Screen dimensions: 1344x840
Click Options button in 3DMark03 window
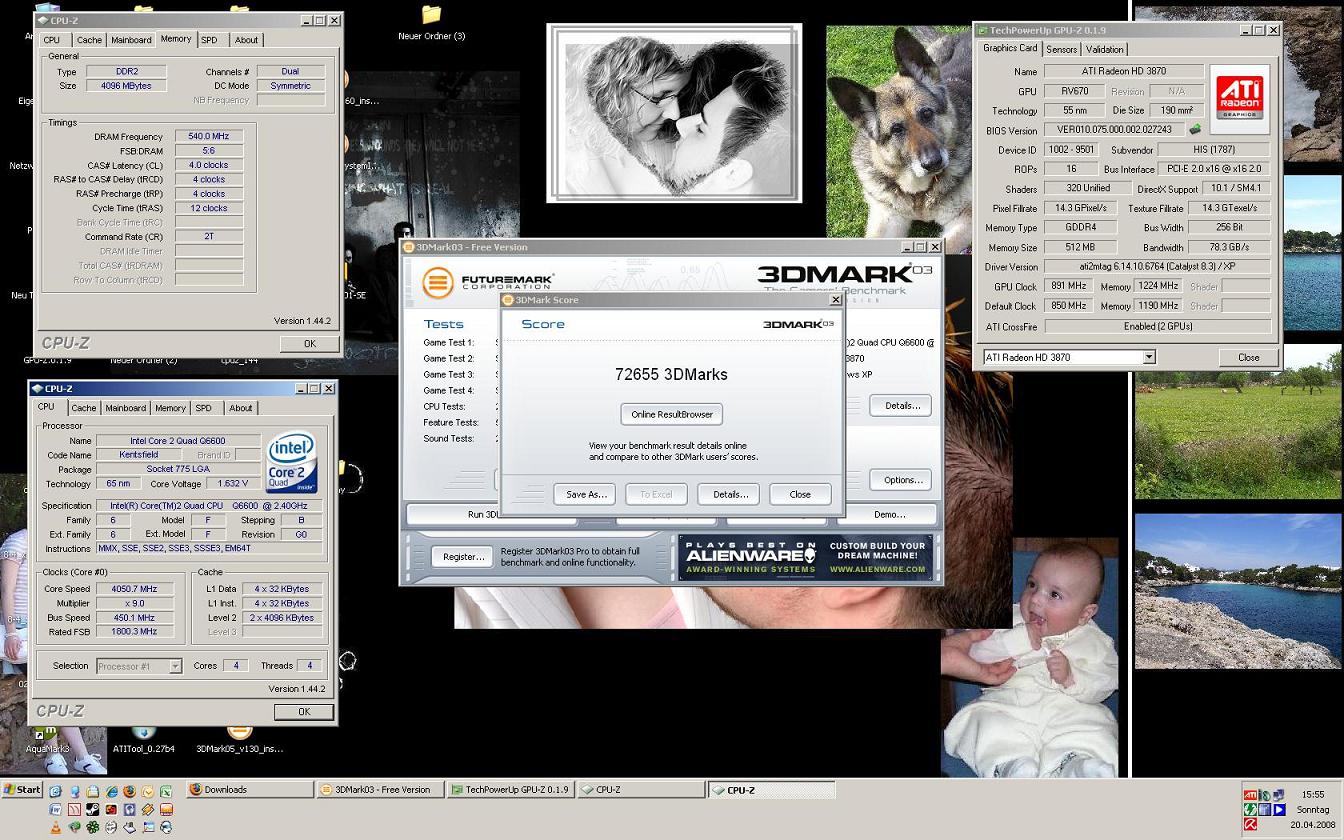point(902,480)
